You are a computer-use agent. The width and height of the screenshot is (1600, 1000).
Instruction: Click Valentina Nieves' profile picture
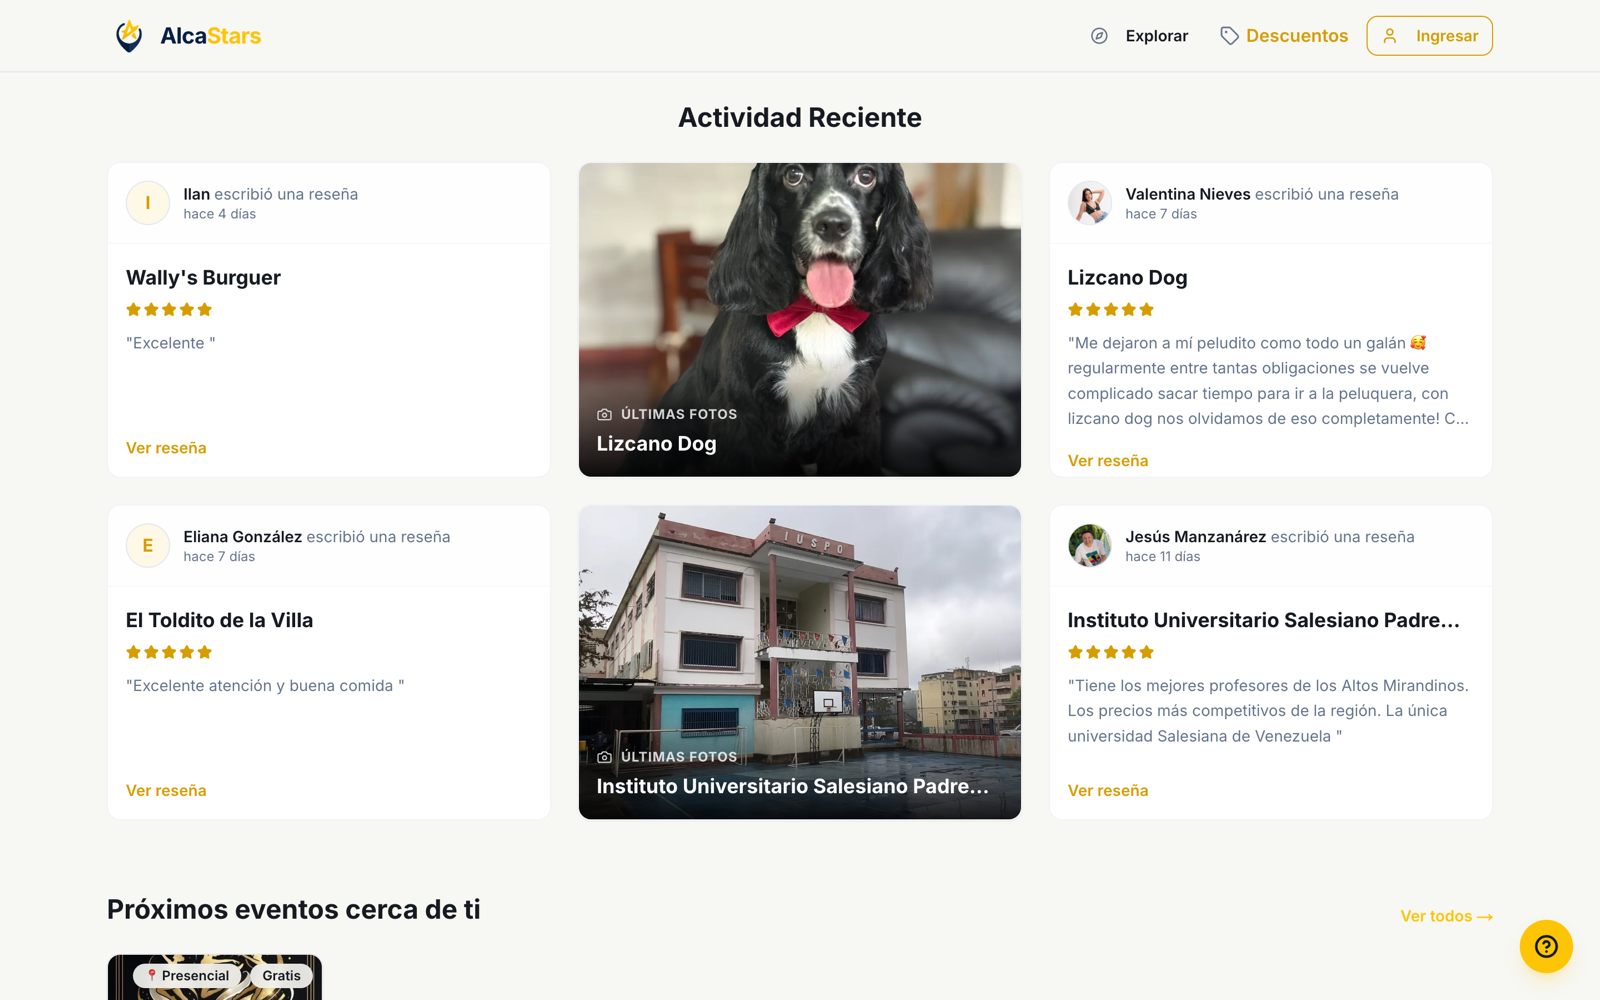click(x=1090, y=203)
